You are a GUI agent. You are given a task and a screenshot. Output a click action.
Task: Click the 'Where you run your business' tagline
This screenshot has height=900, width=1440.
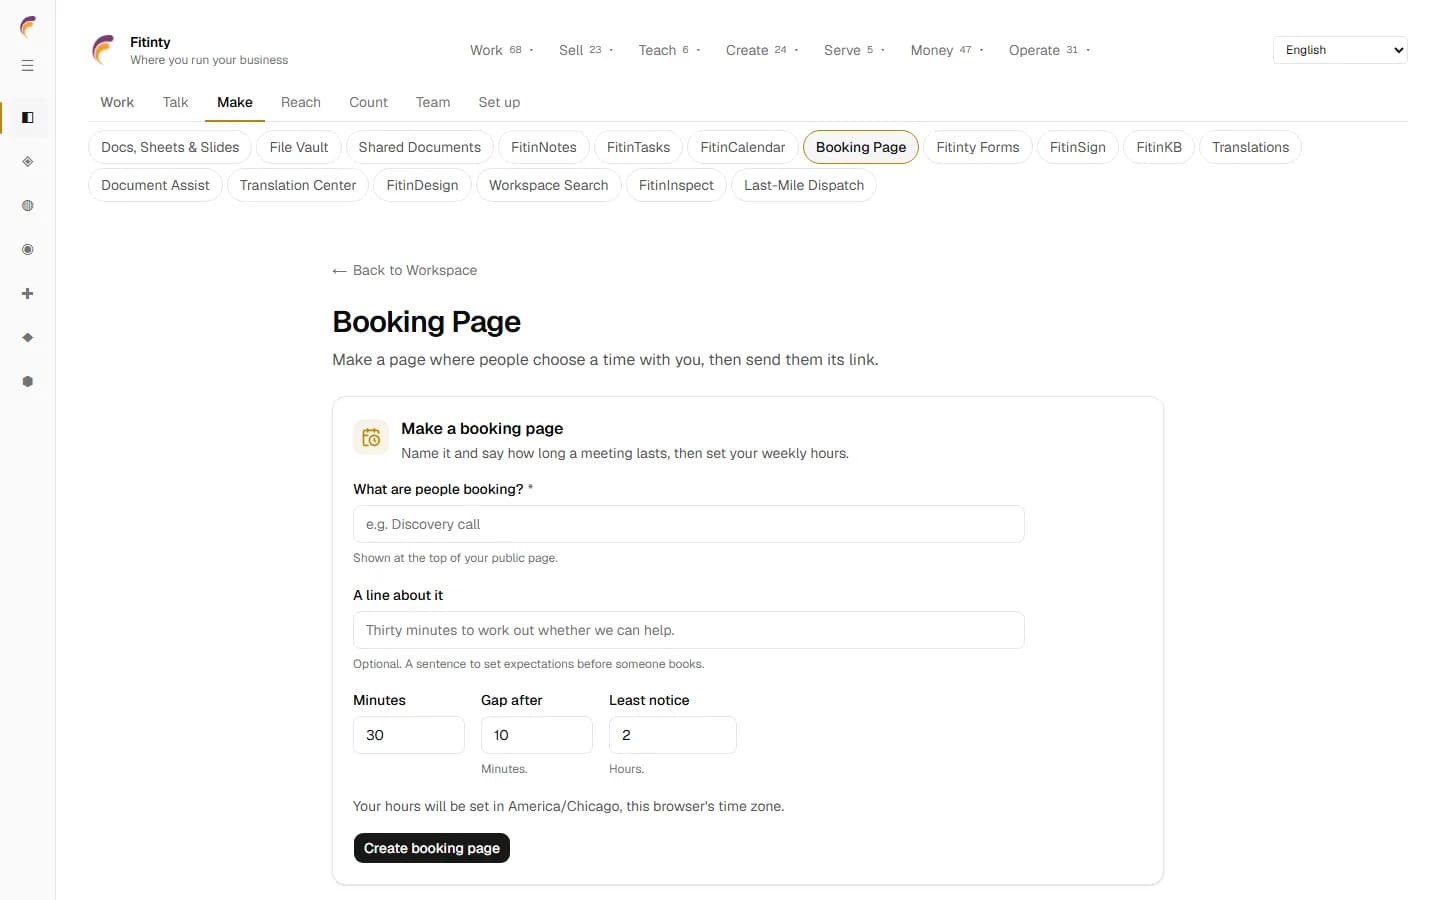point(209,60)
